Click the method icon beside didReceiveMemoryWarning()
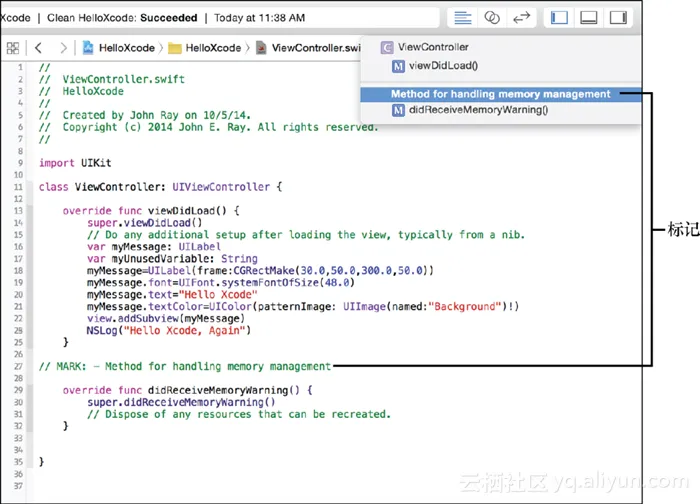 tap(398, 110)
